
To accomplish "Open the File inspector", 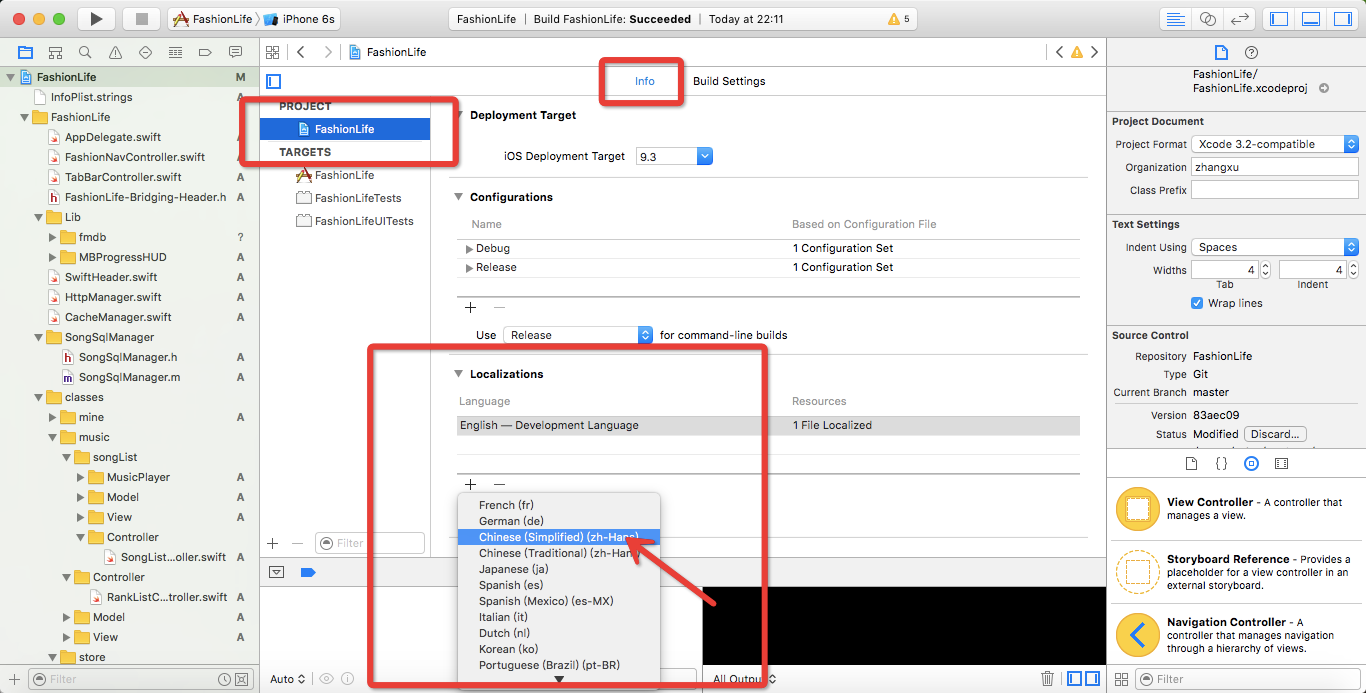I will (x=1220, y=53).
